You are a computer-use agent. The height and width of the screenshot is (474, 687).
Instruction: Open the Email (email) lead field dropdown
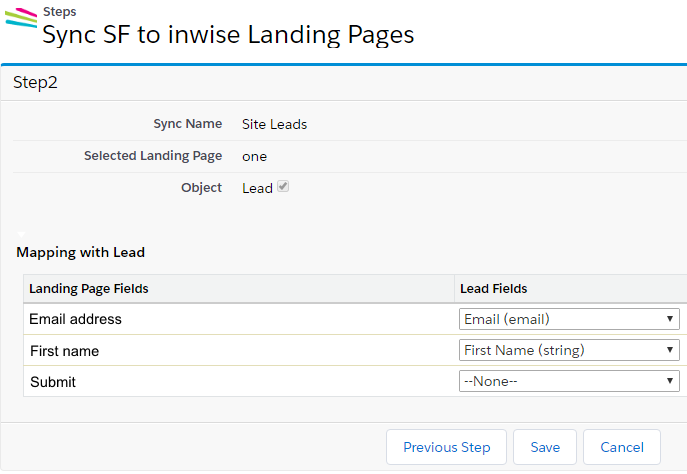[569, 319]
